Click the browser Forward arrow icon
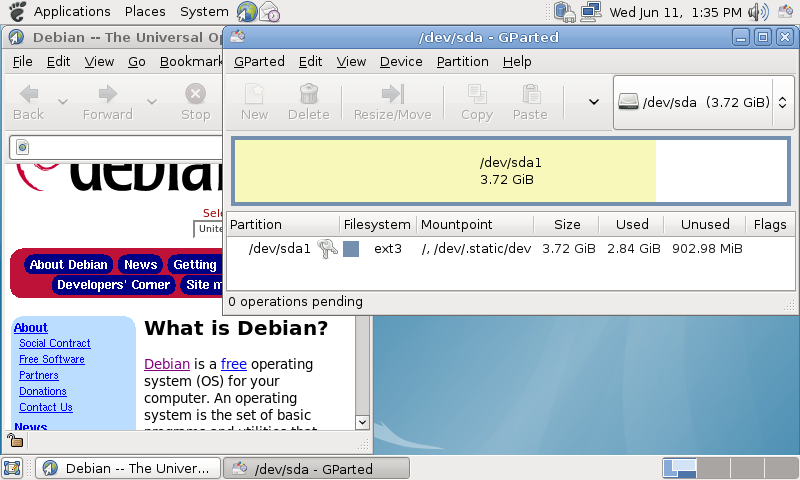Viewport: 800px width, 480px height. tap(108, 94)
